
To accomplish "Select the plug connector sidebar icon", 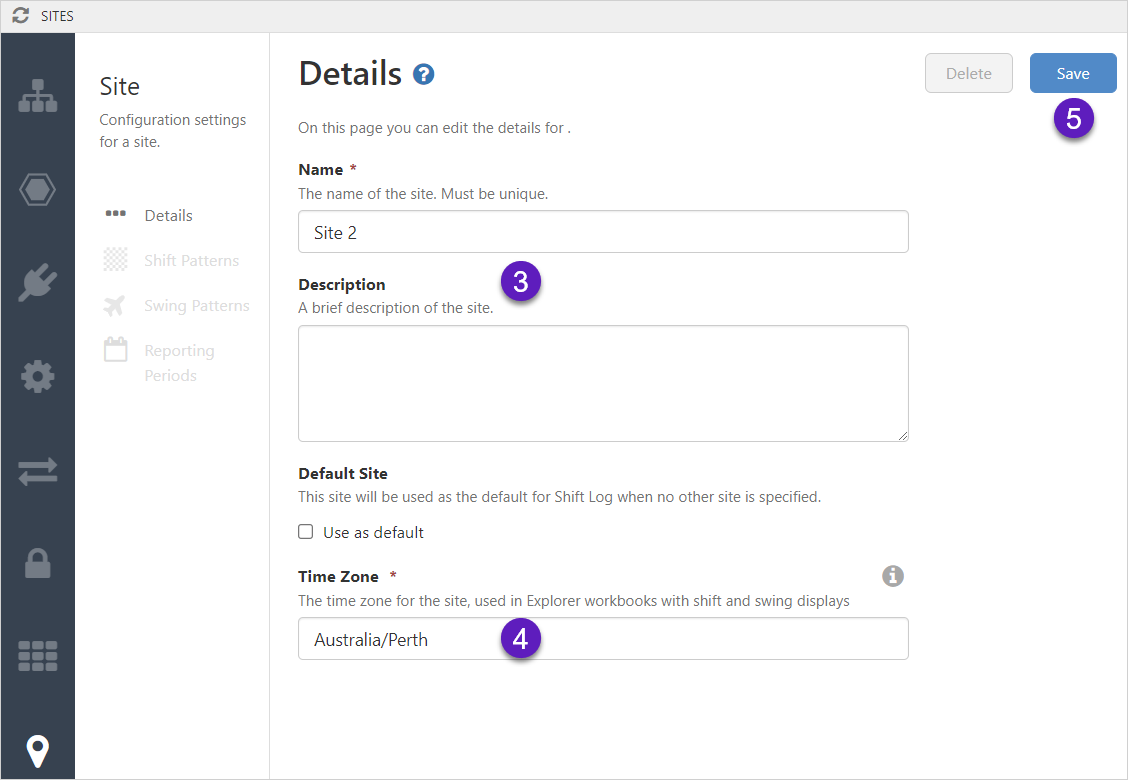I will [x=38, y=283].
